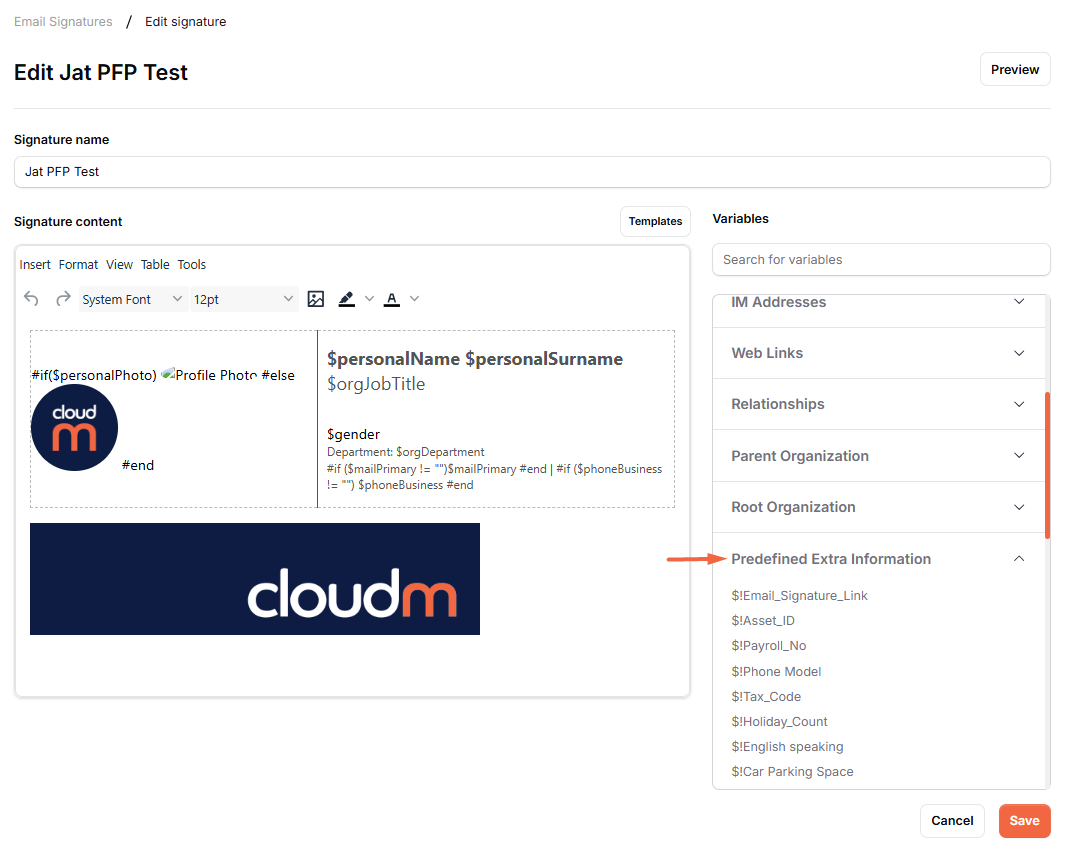The width and height of the screenshot is (1066, 851).
Task: Insert the $!Phone Model variable
Action: (x=776, y=672)
